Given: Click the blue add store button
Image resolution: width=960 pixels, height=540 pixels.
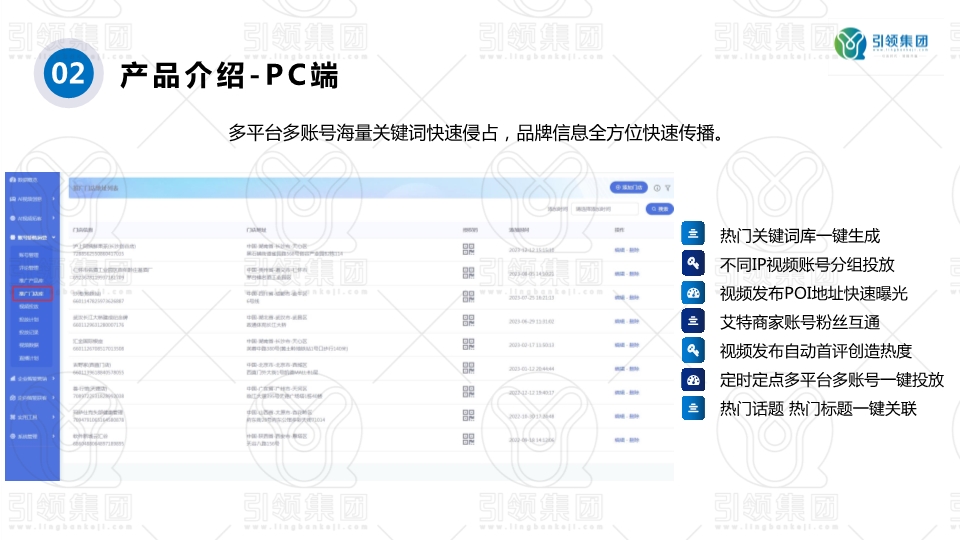Looking at the screenshot, I should tap(627, 187).
